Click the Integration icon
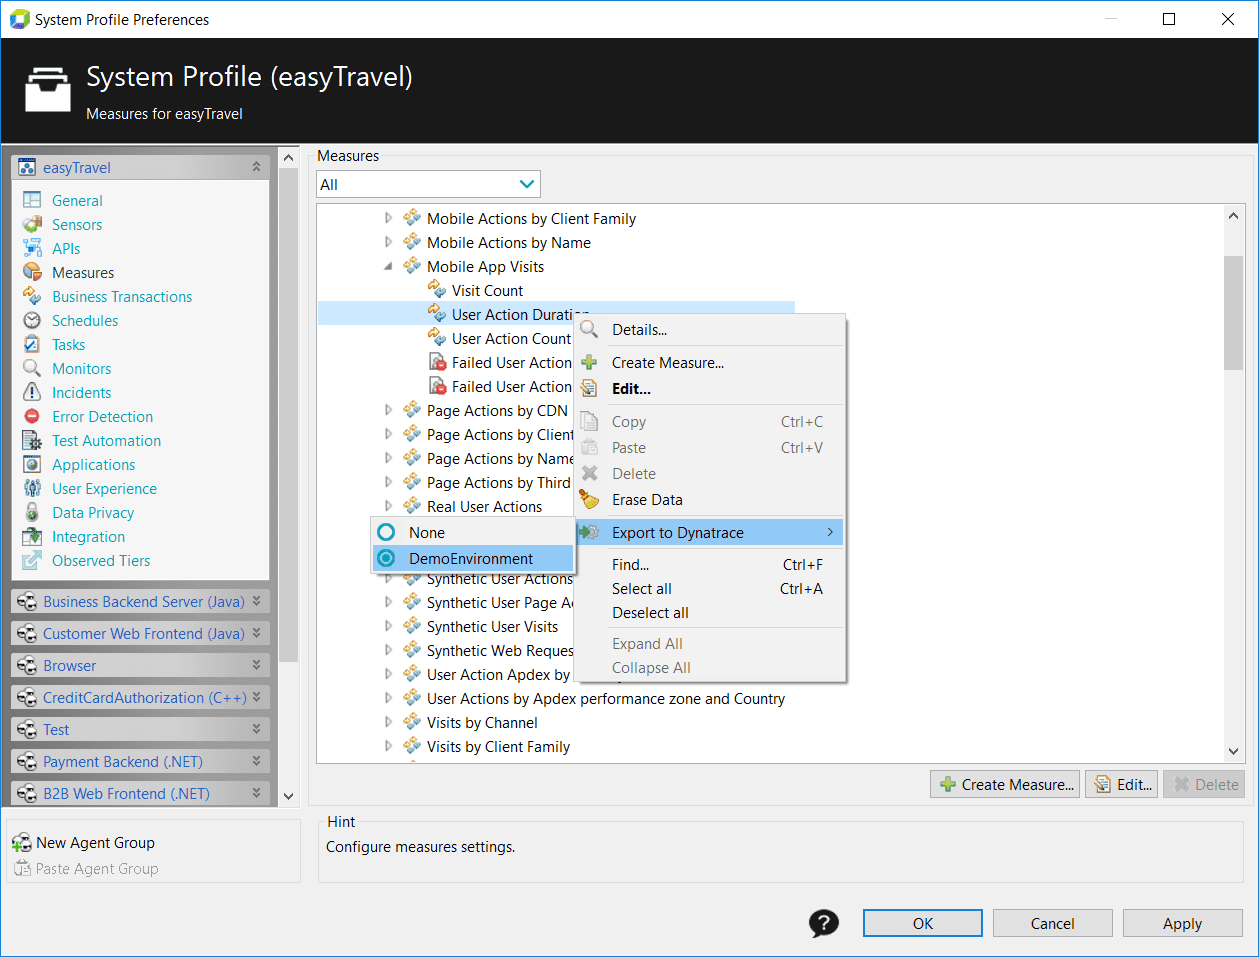Screen dimensions: 1259x957 pos(32,536)
